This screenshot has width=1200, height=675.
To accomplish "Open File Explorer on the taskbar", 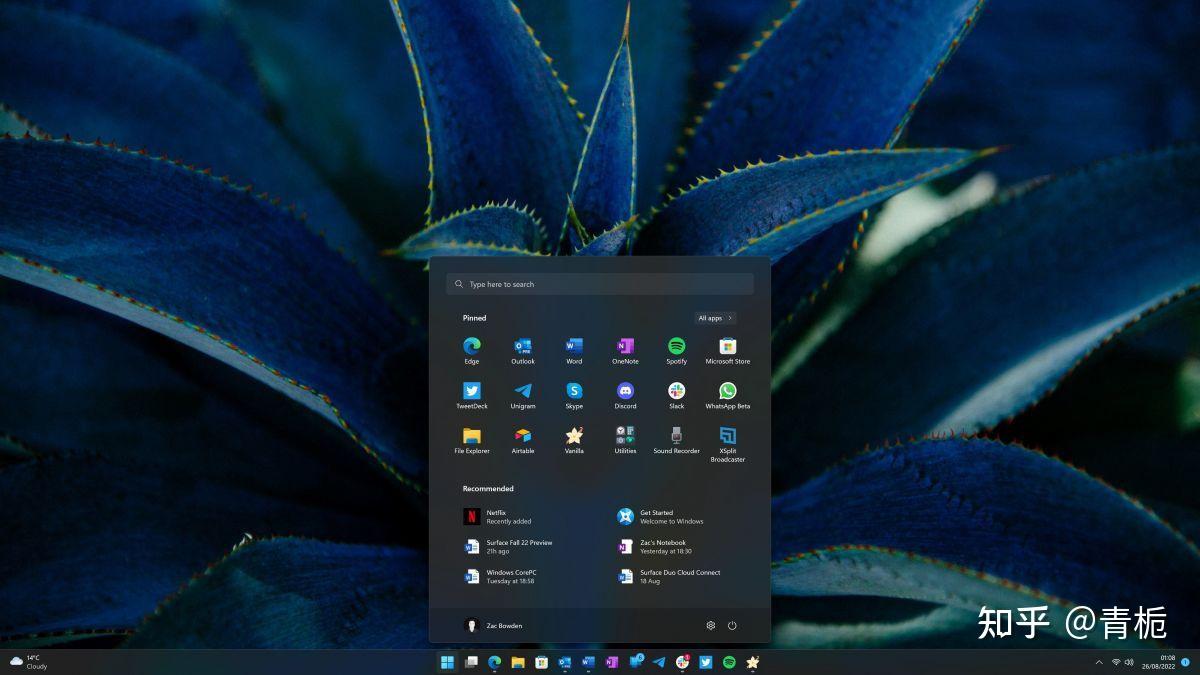I will 518,662.
